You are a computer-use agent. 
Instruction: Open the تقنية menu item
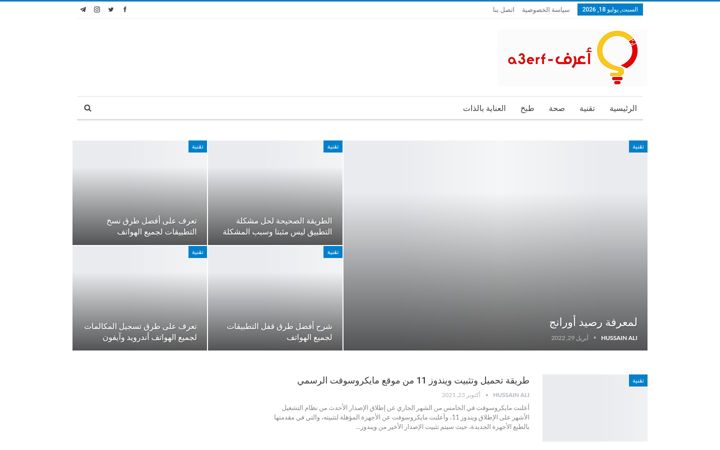[x=587, y=108]
